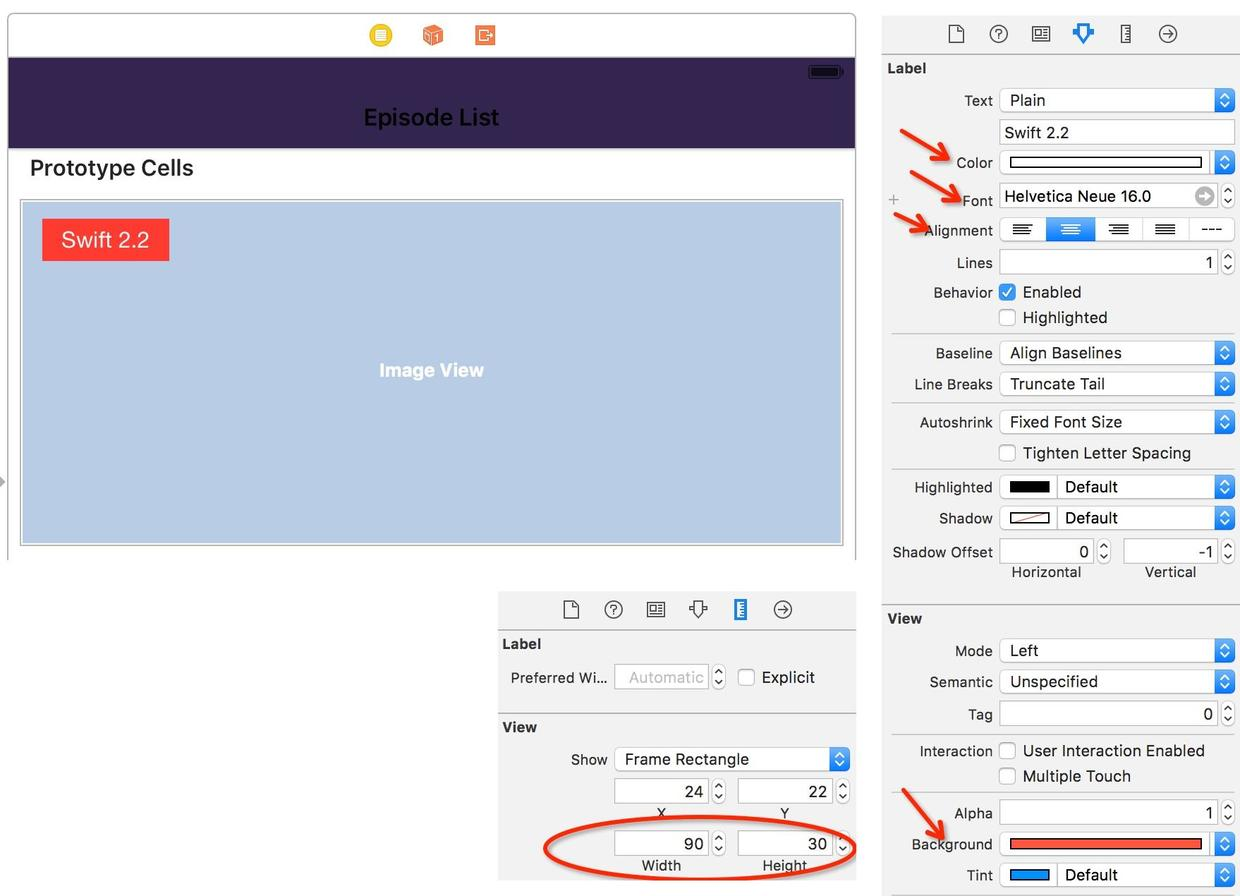
Task: Click the Tag value field
Action: click(1108, 714)
